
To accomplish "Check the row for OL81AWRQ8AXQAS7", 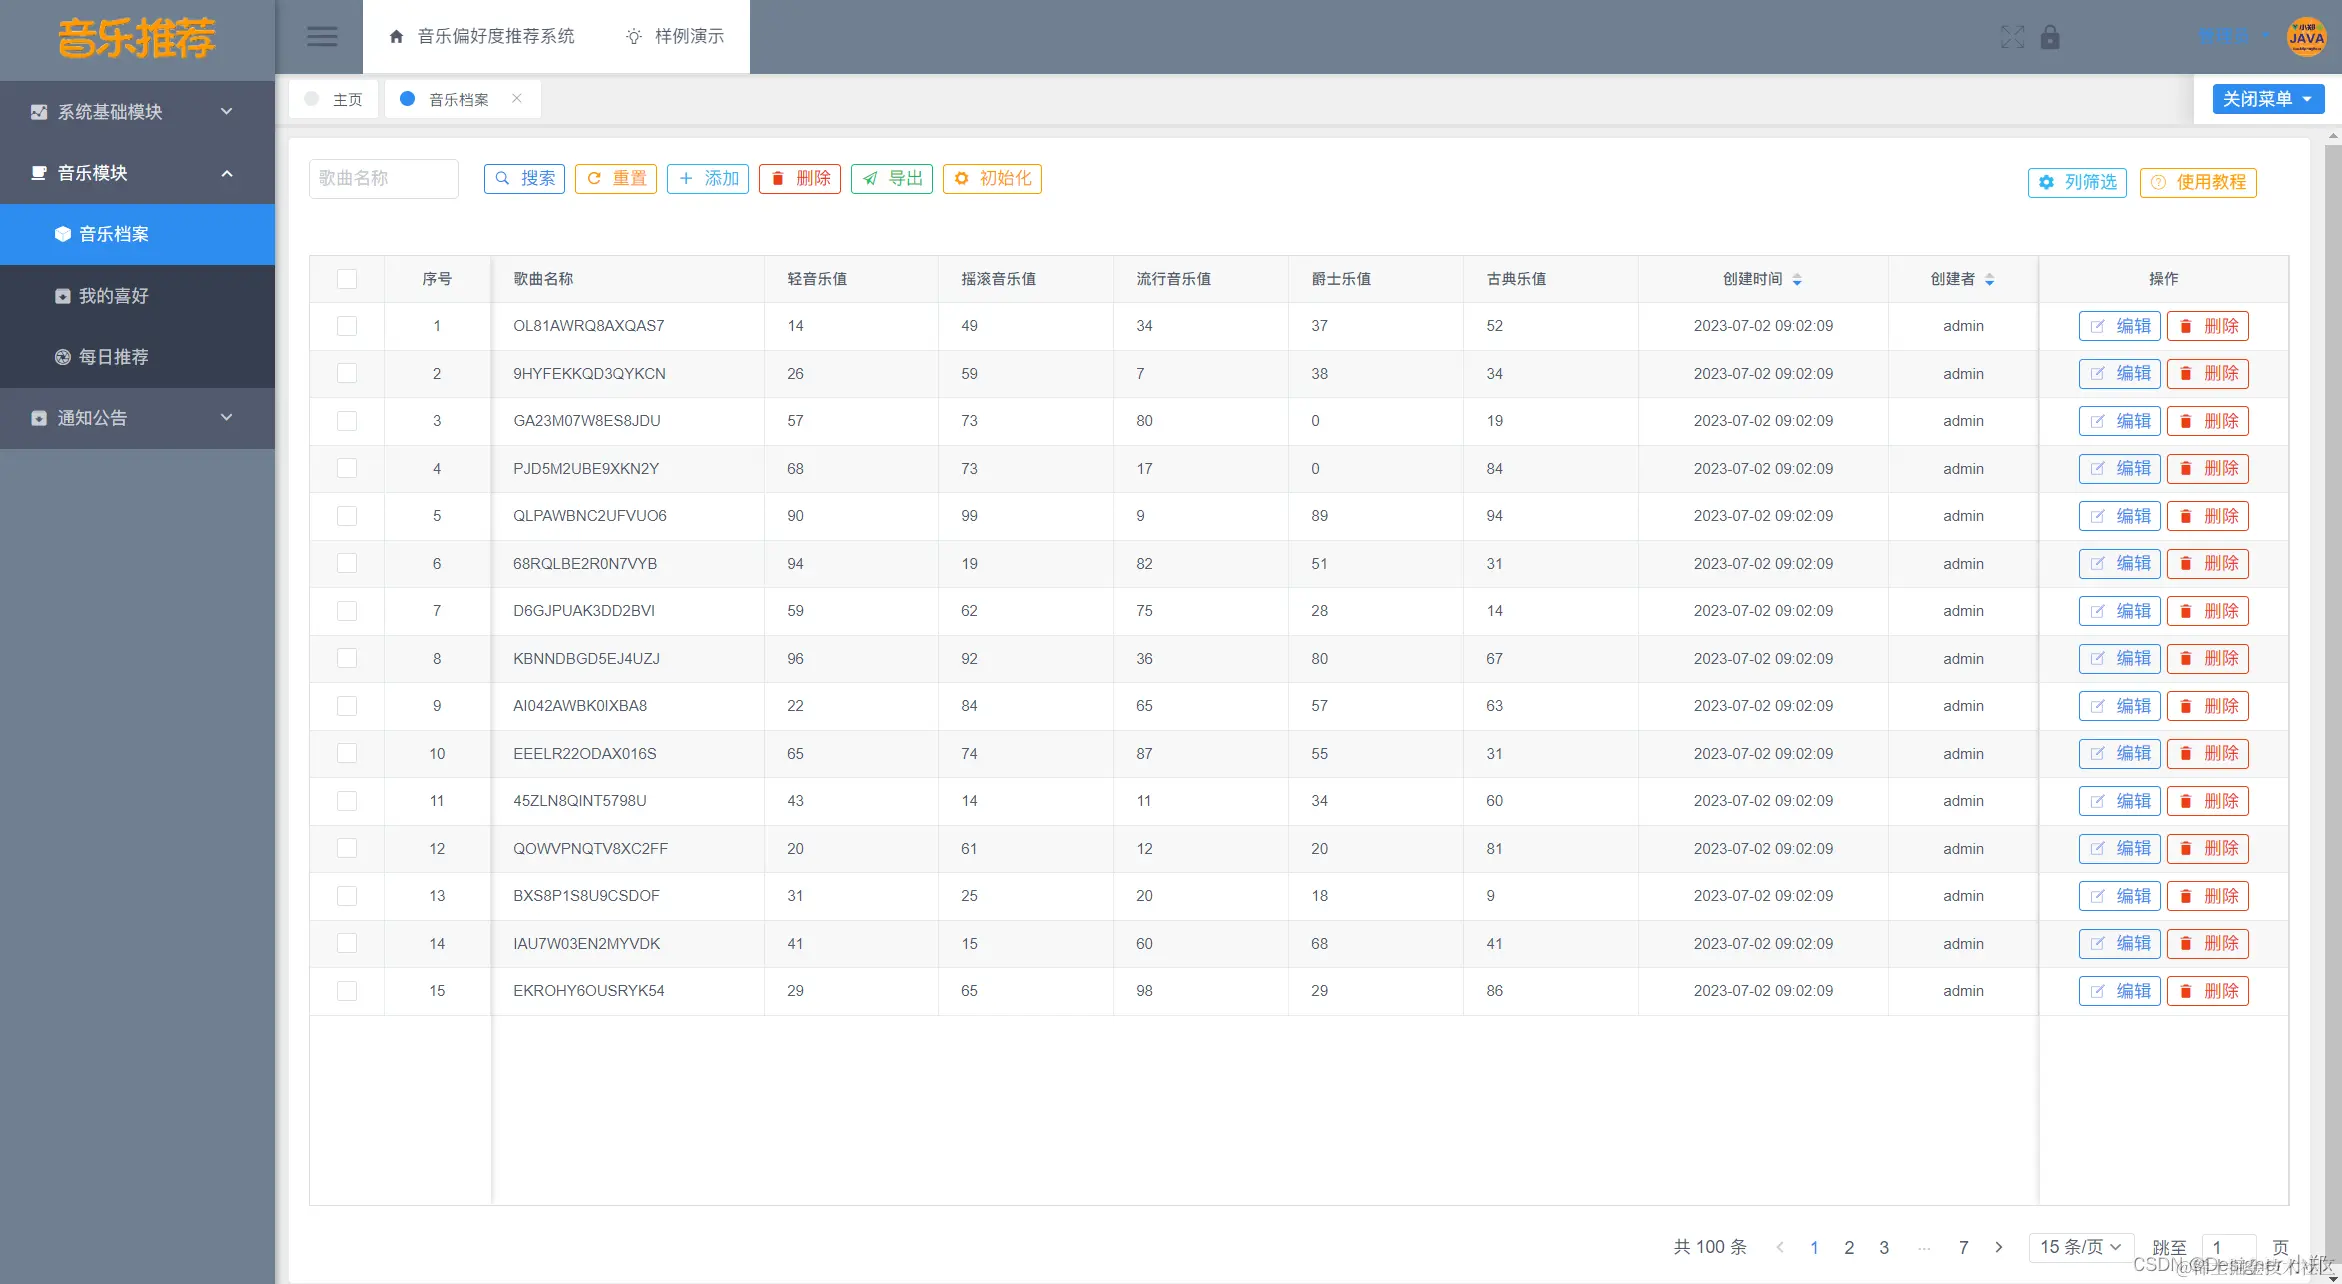I will [347, 326].
